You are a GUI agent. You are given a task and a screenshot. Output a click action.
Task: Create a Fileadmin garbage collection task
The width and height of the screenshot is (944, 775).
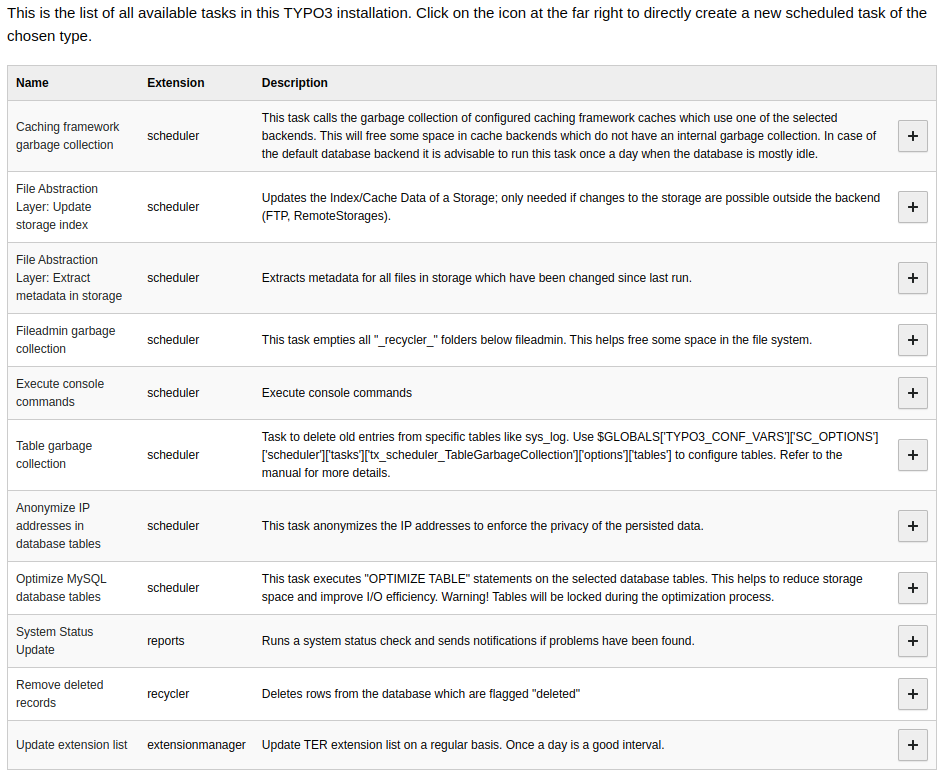[912, 340]
